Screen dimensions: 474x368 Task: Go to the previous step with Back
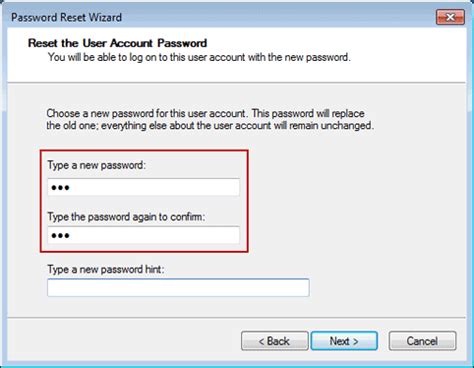coord(274,341)
